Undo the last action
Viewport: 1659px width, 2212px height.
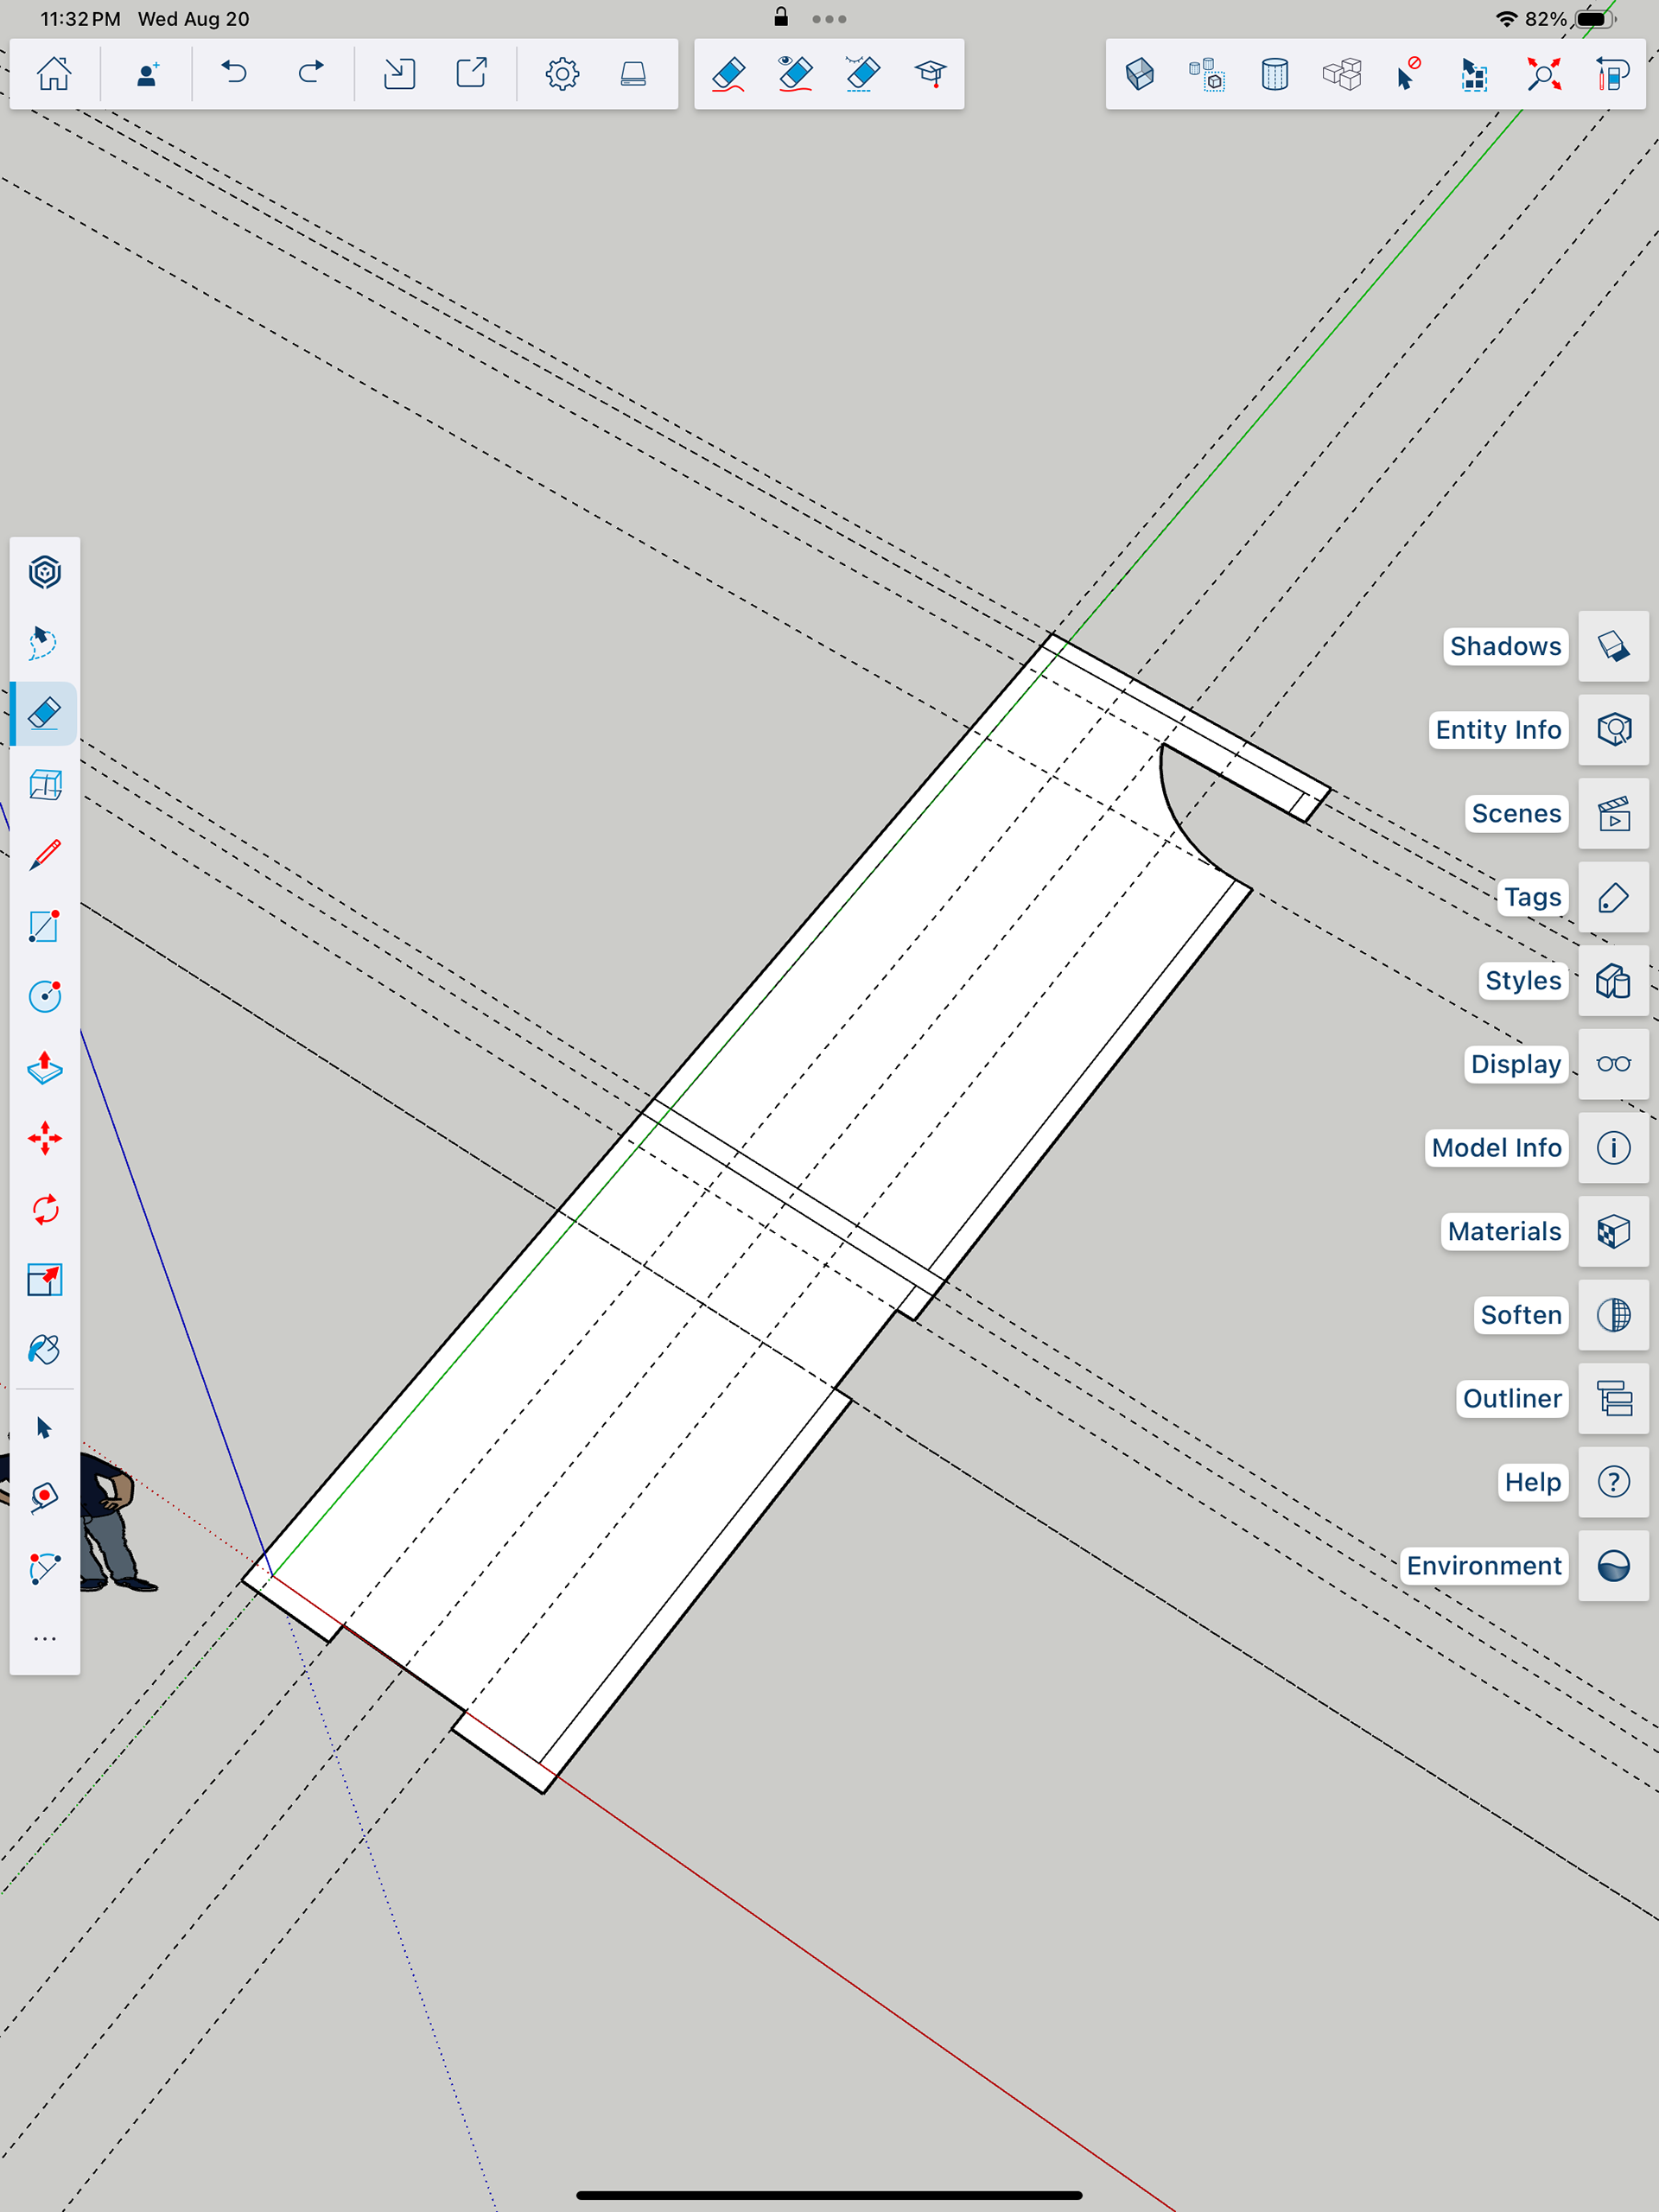[234, 74]
